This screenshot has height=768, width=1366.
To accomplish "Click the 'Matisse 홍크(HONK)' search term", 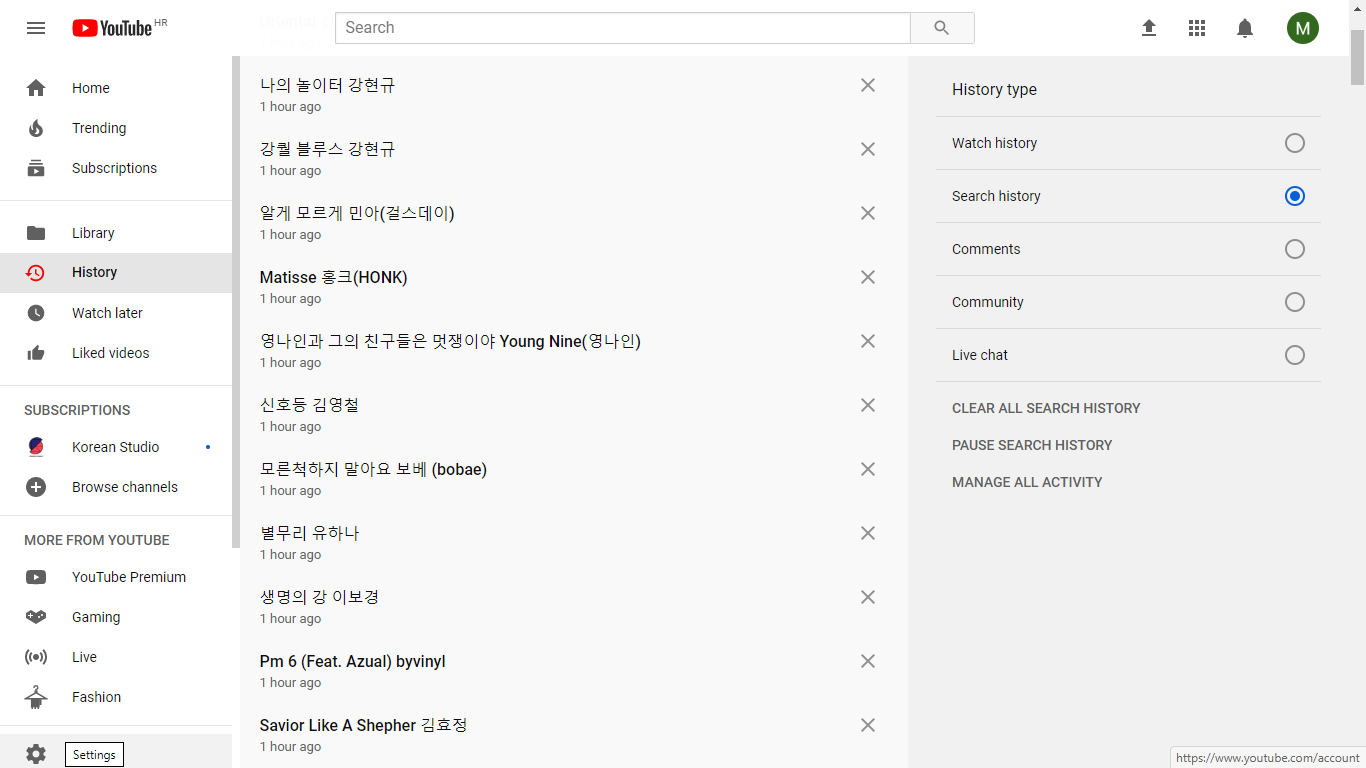I will [334, 277].
